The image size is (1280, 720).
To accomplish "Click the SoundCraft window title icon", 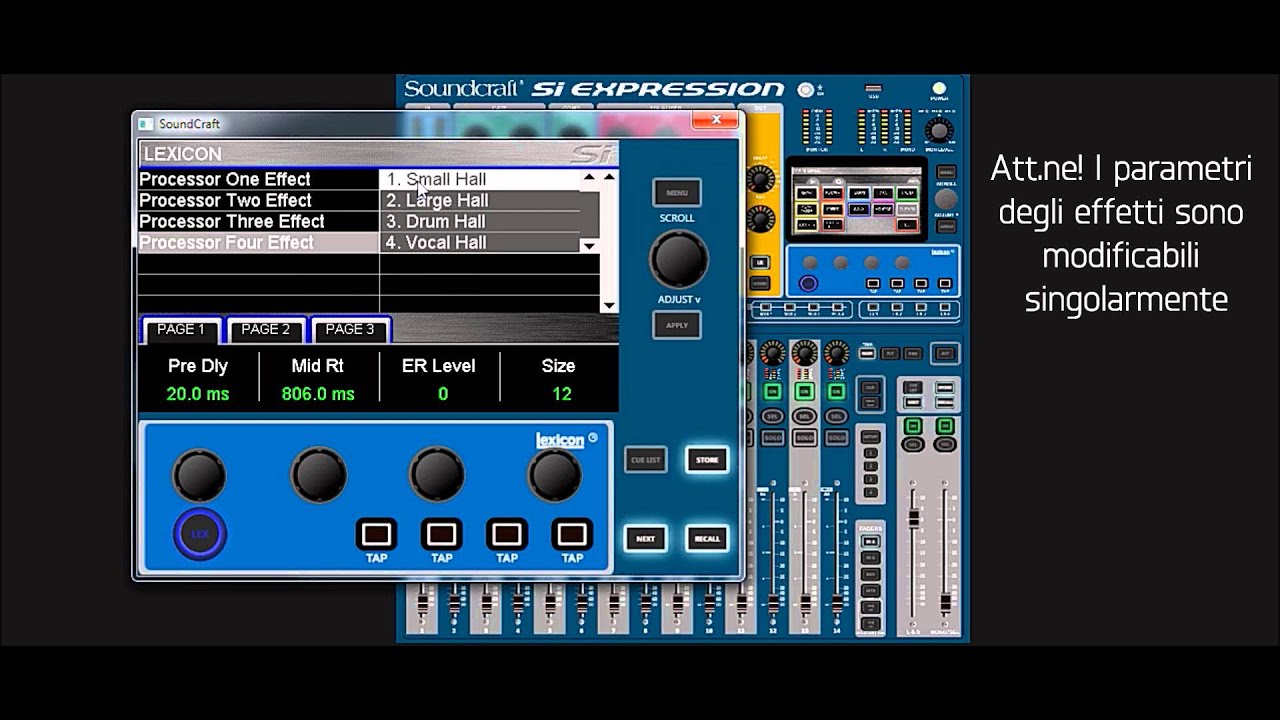I will (x=146, y=124).
